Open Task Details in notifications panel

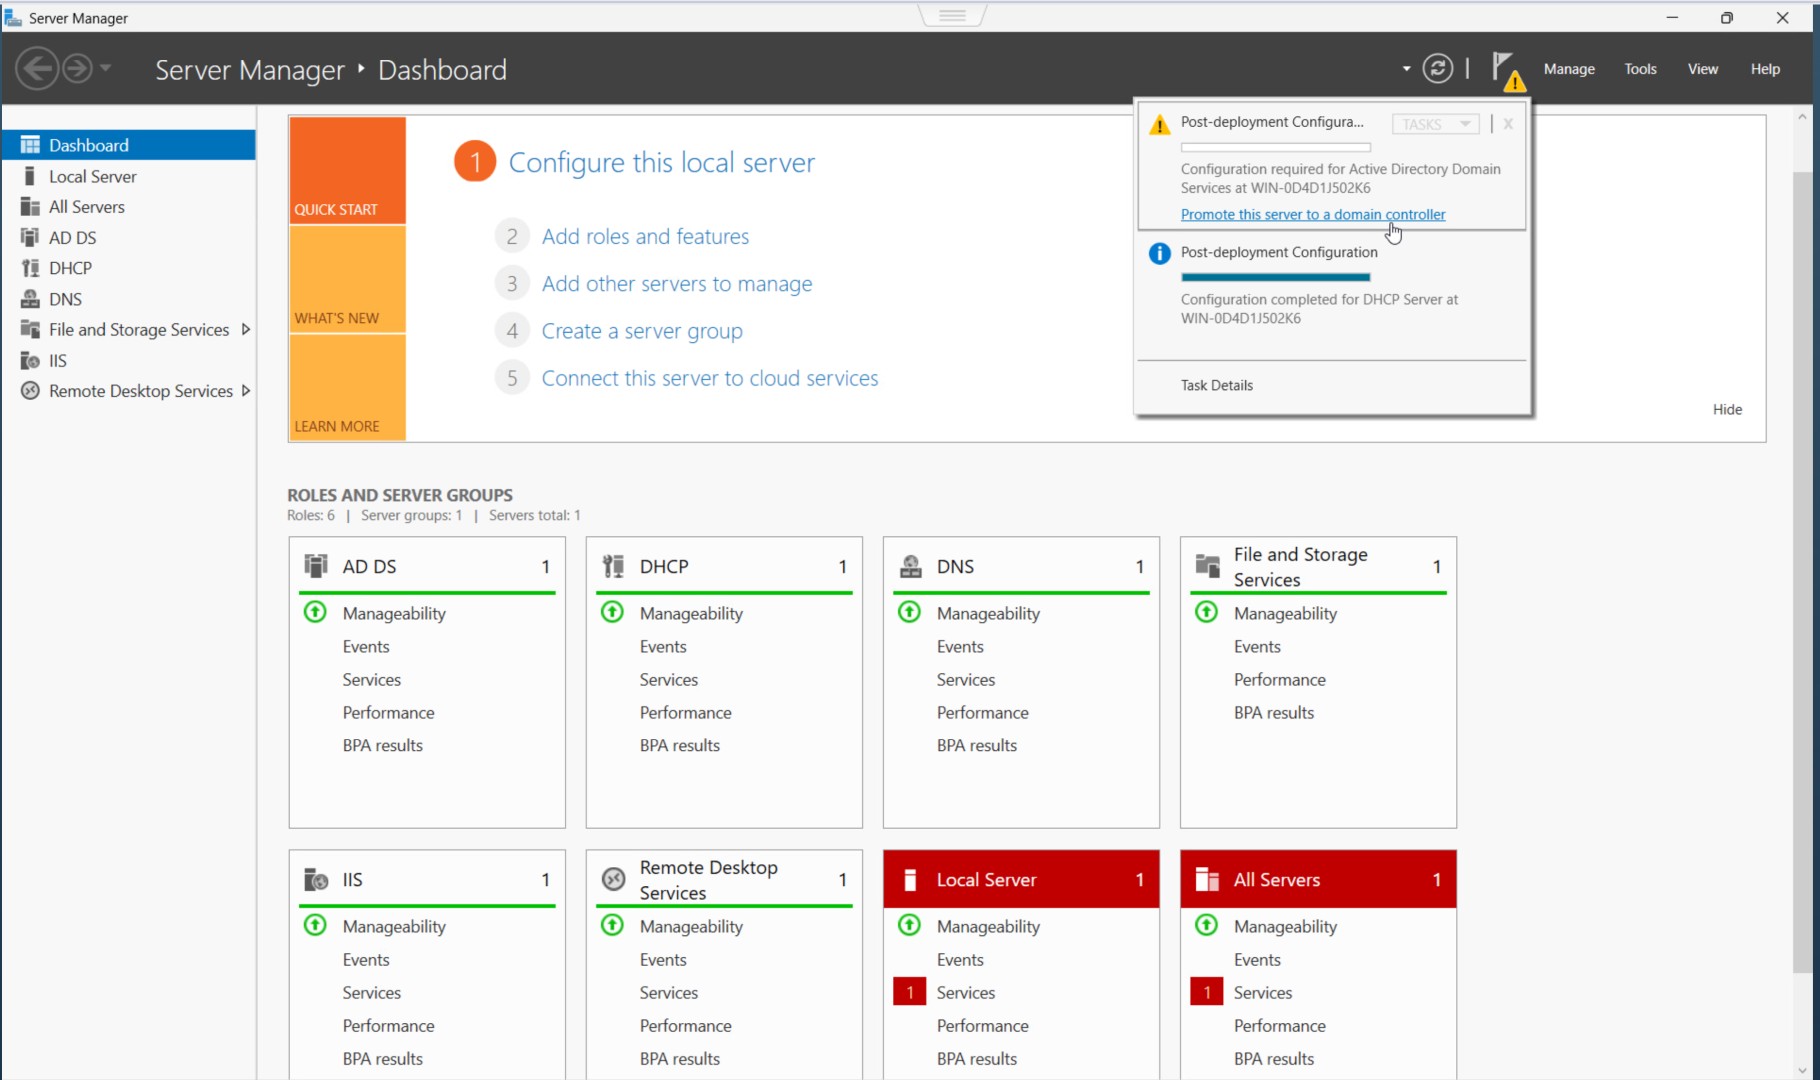[1216, 385]
